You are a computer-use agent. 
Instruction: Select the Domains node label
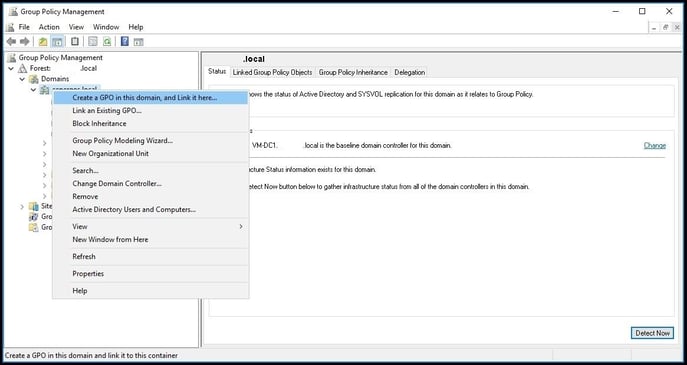(55, 79)
